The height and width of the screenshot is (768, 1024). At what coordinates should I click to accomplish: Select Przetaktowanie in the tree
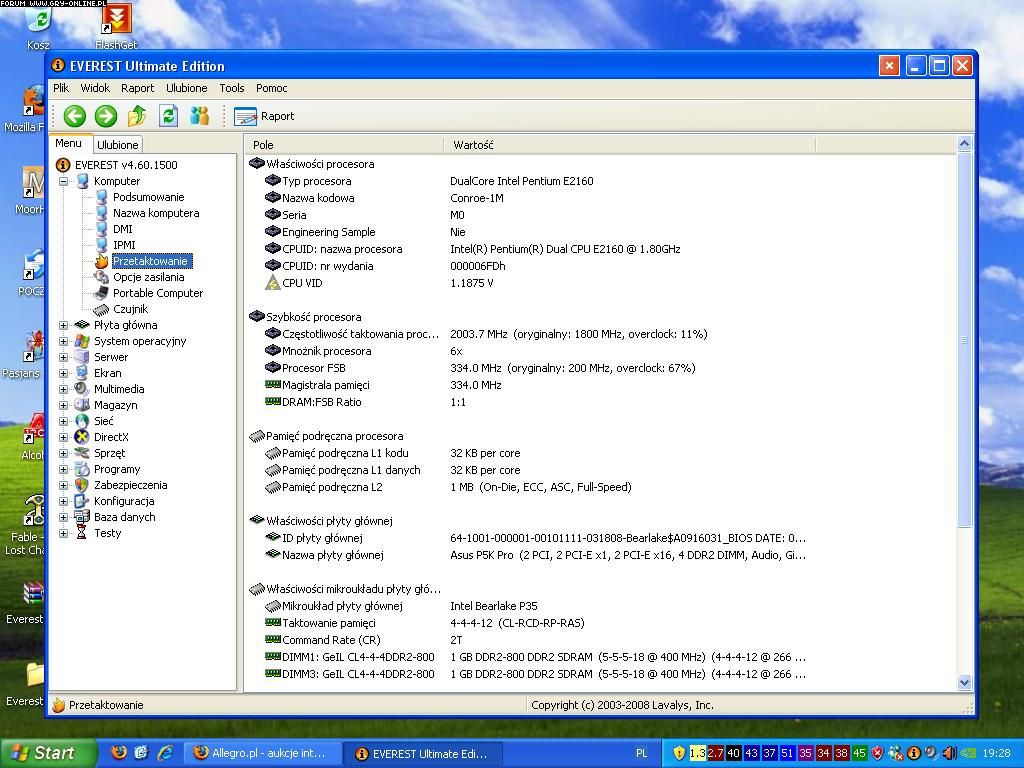(151, 261)
